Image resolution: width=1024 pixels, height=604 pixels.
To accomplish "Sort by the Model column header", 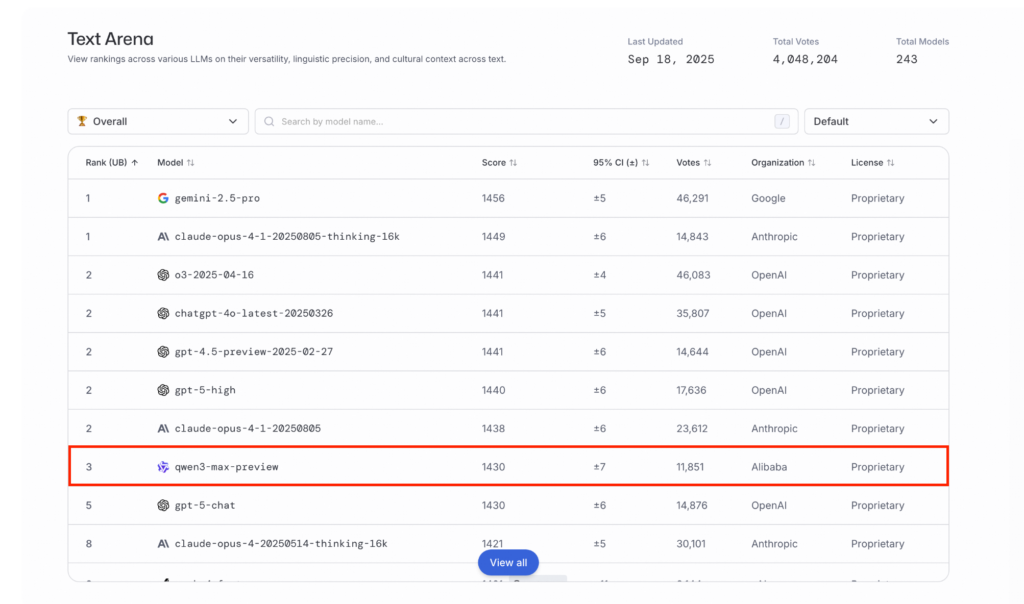I will tap(176, 162).
